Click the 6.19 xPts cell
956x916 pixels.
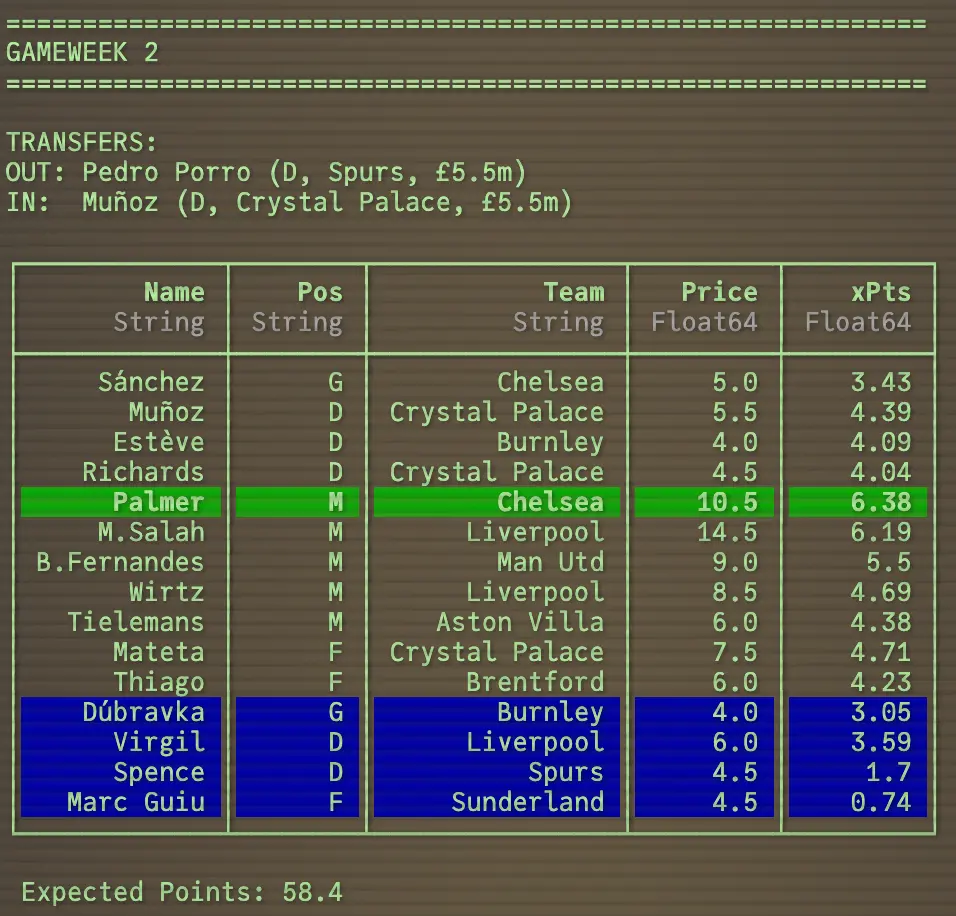[x=881, y=532]
